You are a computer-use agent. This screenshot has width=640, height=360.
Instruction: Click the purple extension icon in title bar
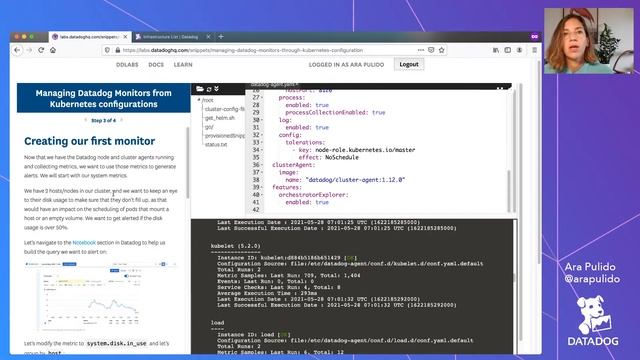[534, 37]
